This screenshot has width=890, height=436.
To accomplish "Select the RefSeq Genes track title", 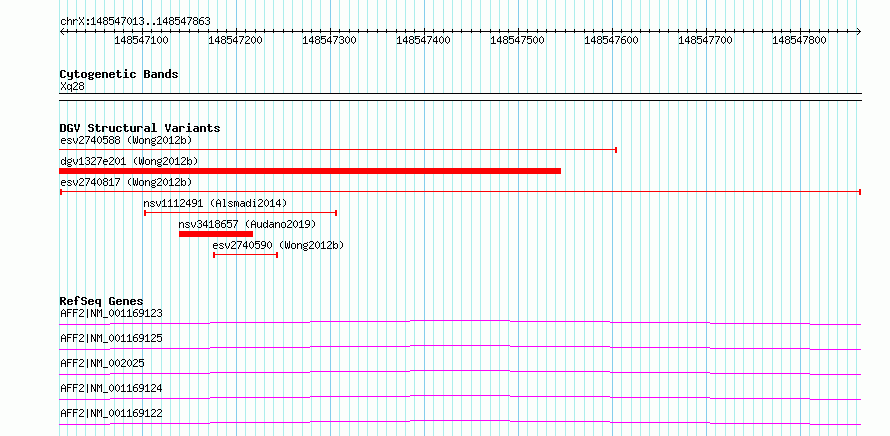I will (x=102, y=301).
